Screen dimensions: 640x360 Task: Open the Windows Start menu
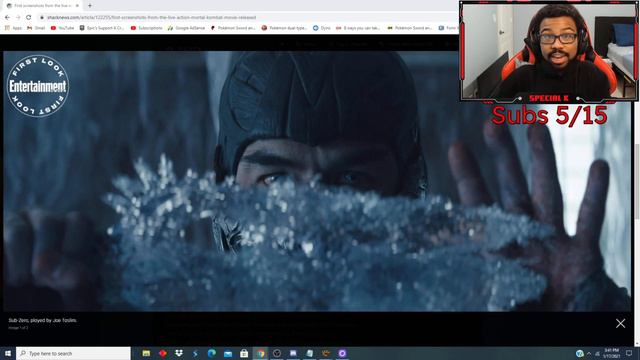coord(8,353)
